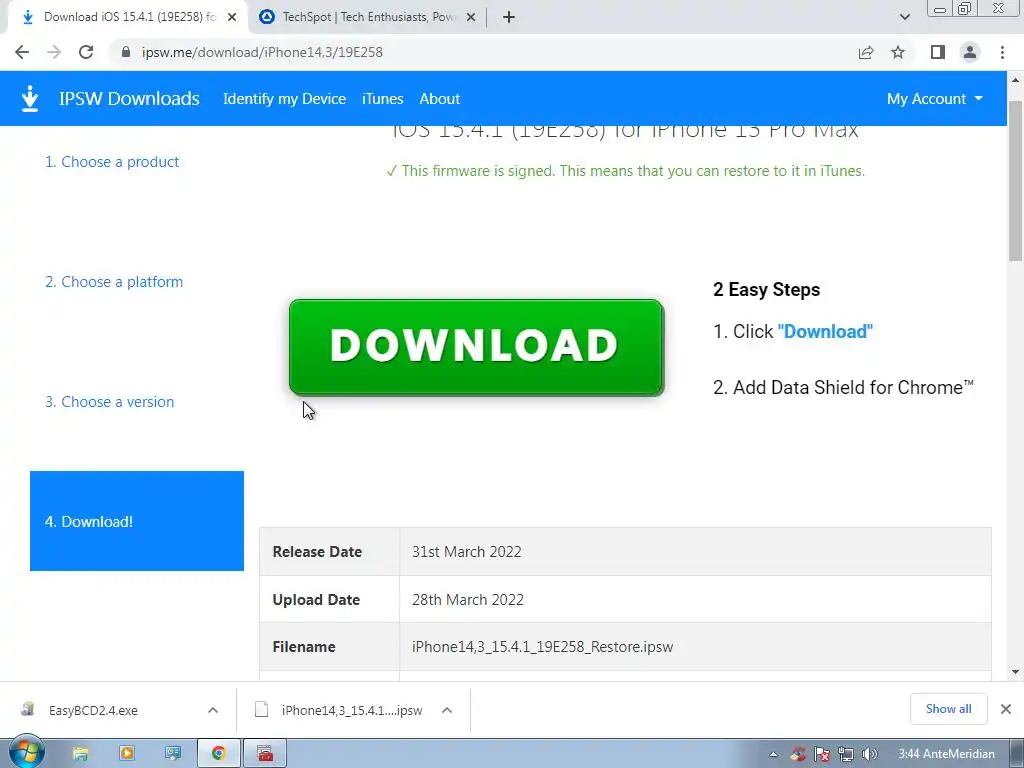Click the browser forward arrow
The height and width of the screenshot is (768, 1024).
pos(54,52)
